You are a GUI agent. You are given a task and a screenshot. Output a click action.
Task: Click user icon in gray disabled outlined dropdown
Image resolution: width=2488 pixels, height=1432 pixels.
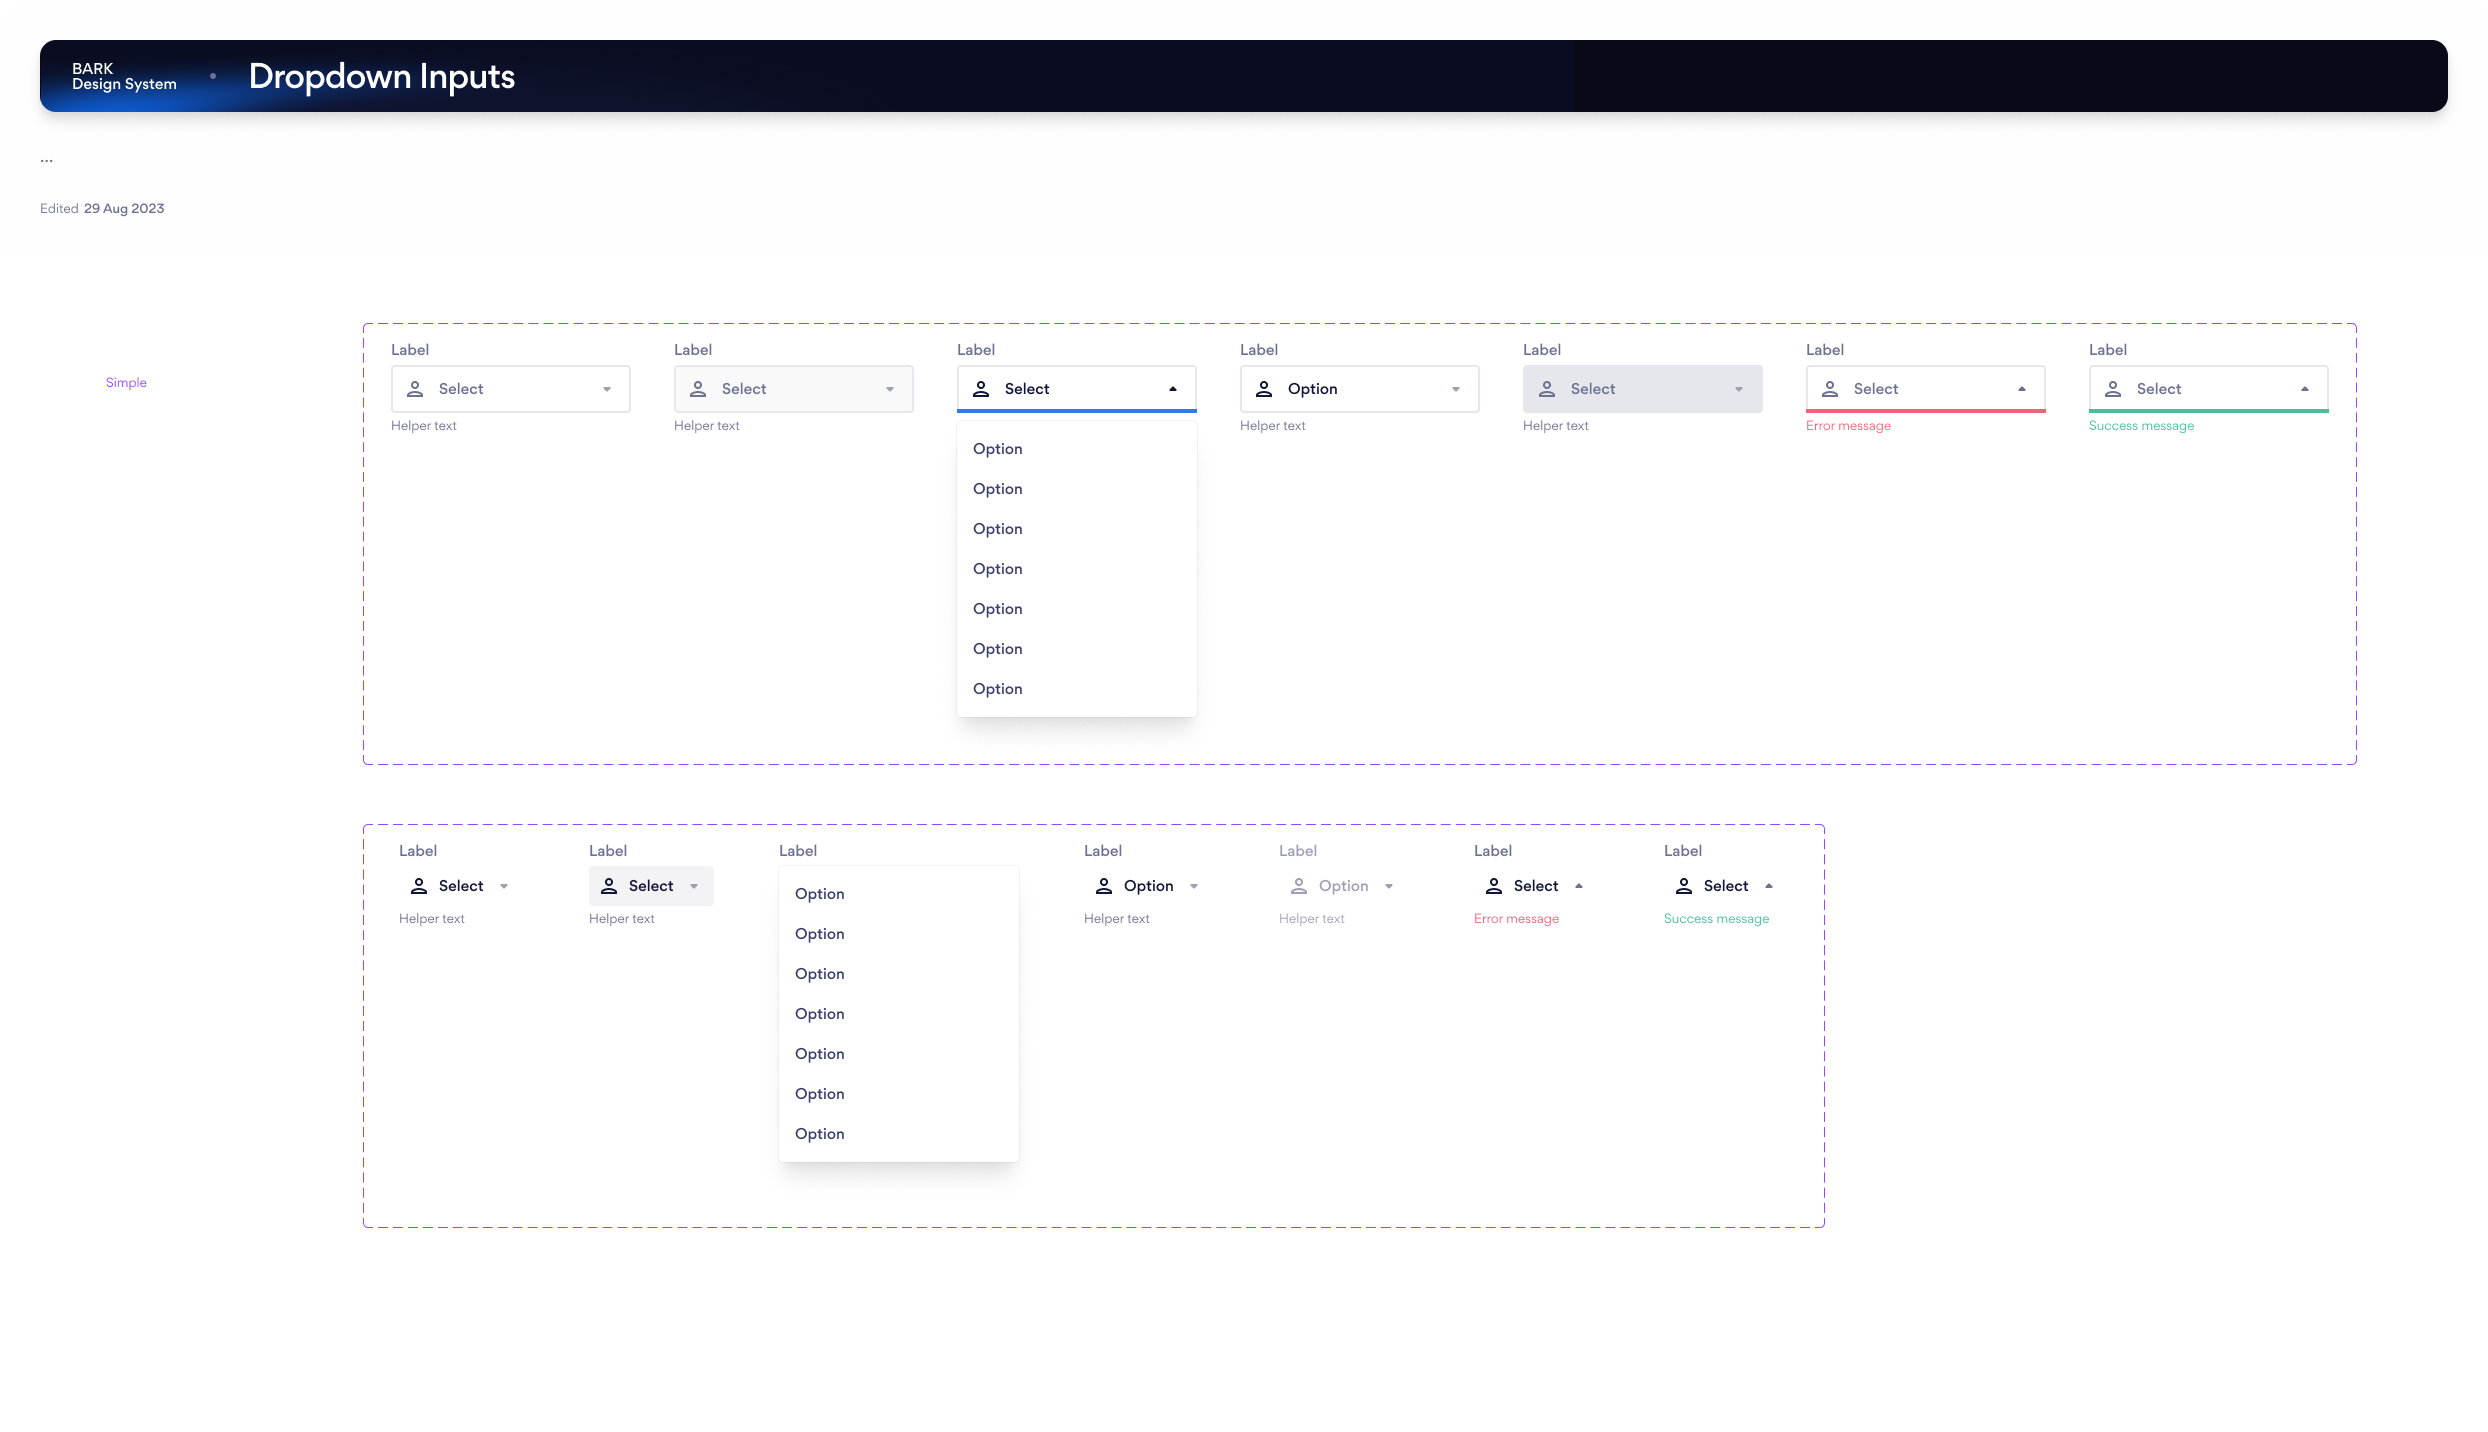[1547, 389]
